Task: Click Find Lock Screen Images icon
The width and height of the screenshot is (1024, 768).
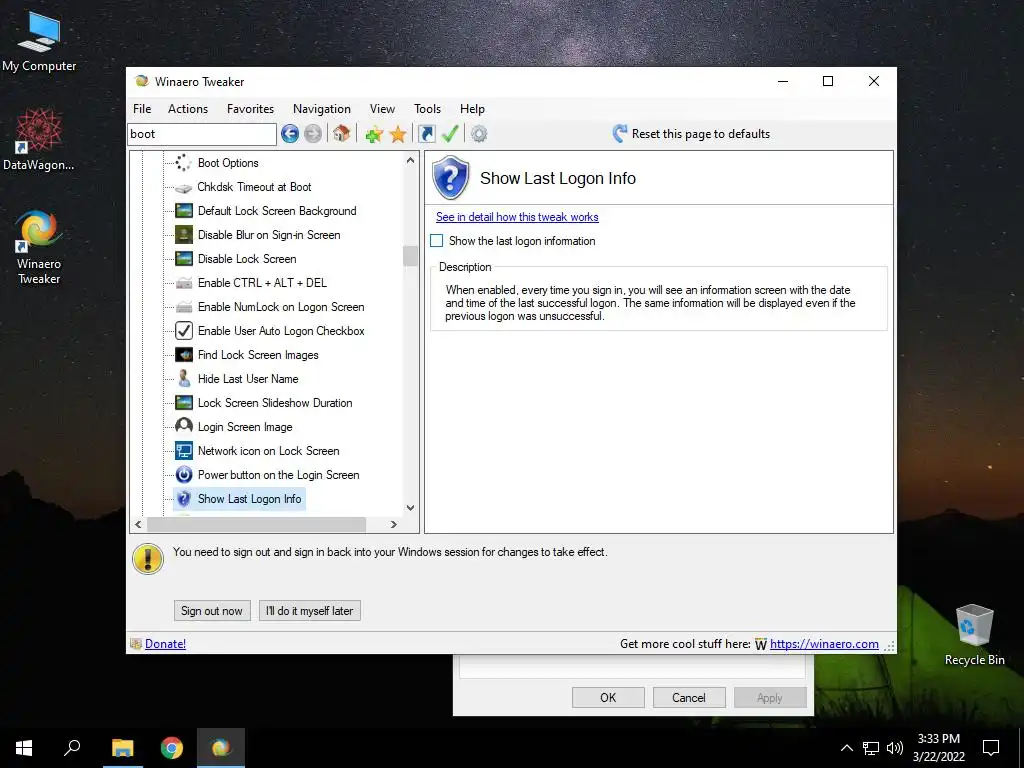Action: (184, 355)
